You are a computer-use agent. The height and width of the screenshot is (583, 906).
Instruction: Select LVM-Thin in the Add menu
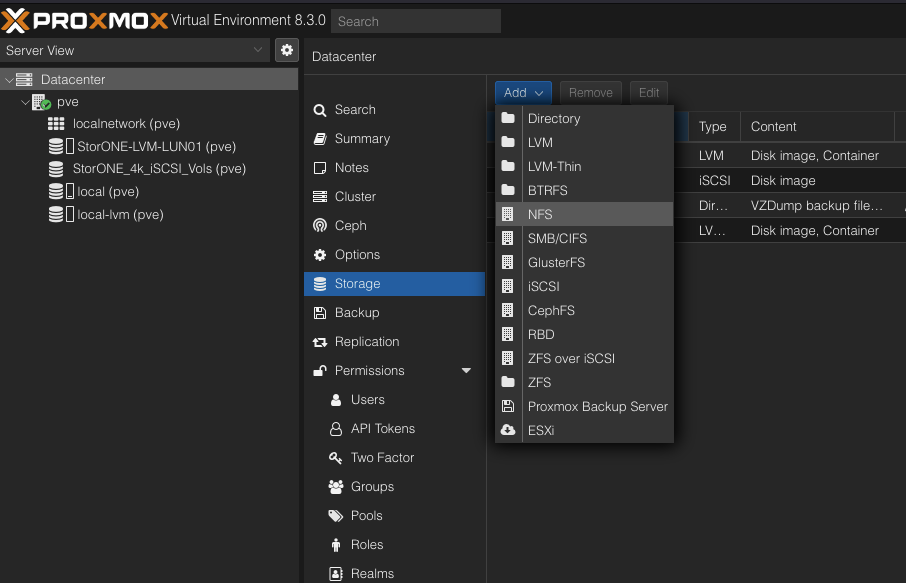[x=584, y=166]
